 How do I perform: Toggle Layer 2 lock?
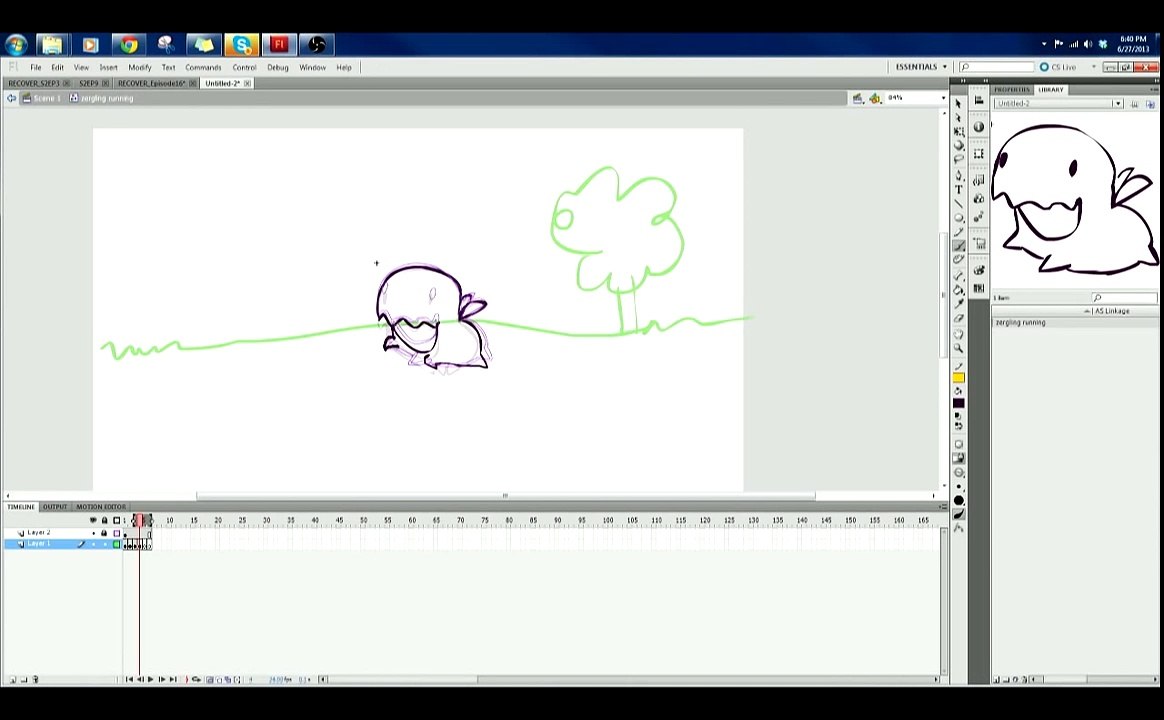point(104,533)
